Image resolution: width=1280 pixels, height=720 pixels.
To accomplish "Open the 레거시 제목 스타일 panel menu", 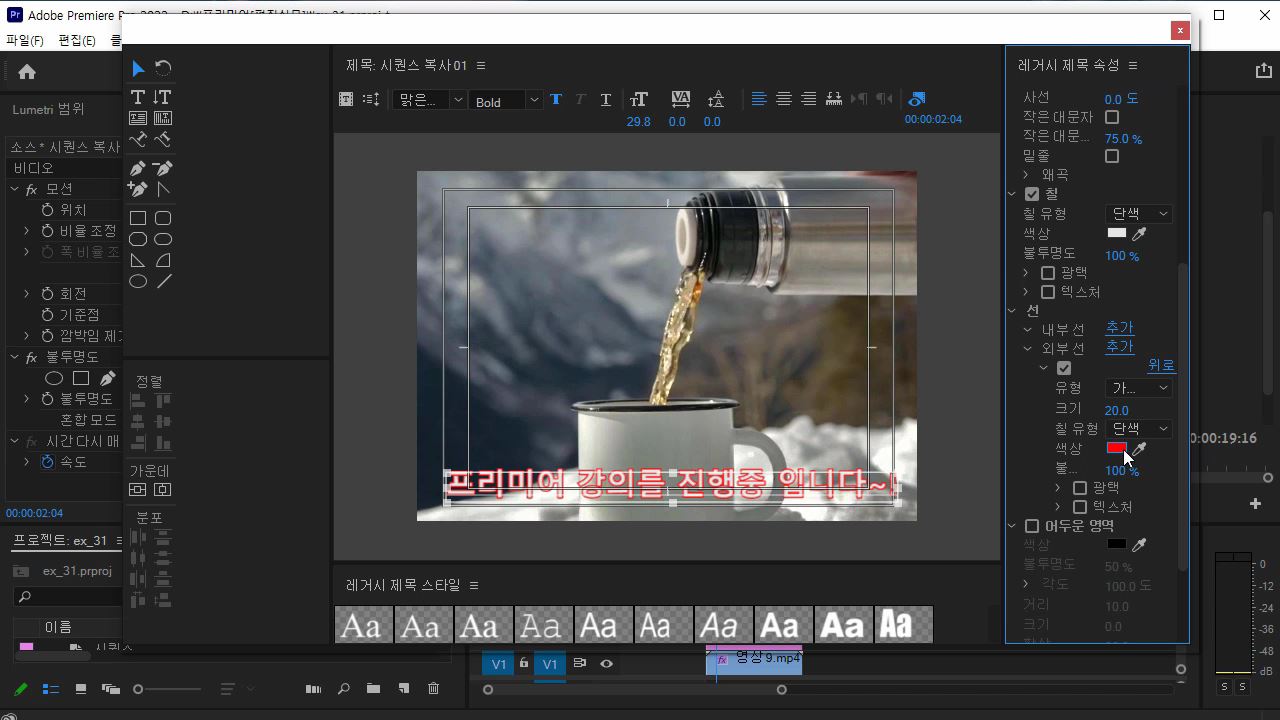I will 474,585.
